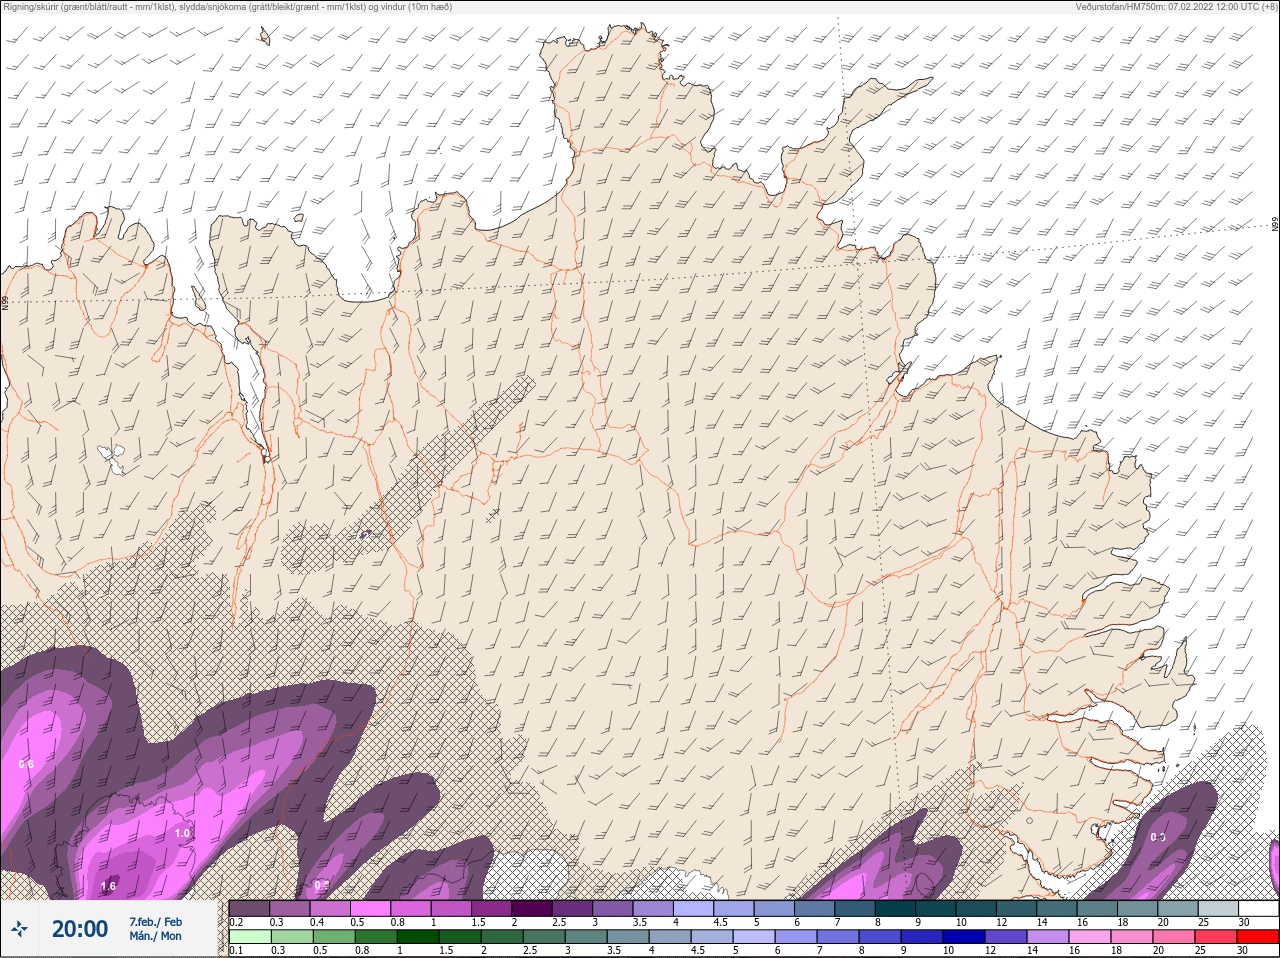Click the 0.1 label starting the rain legend scale
Screen dimensions: 1280x958
(x=236, y=950)
